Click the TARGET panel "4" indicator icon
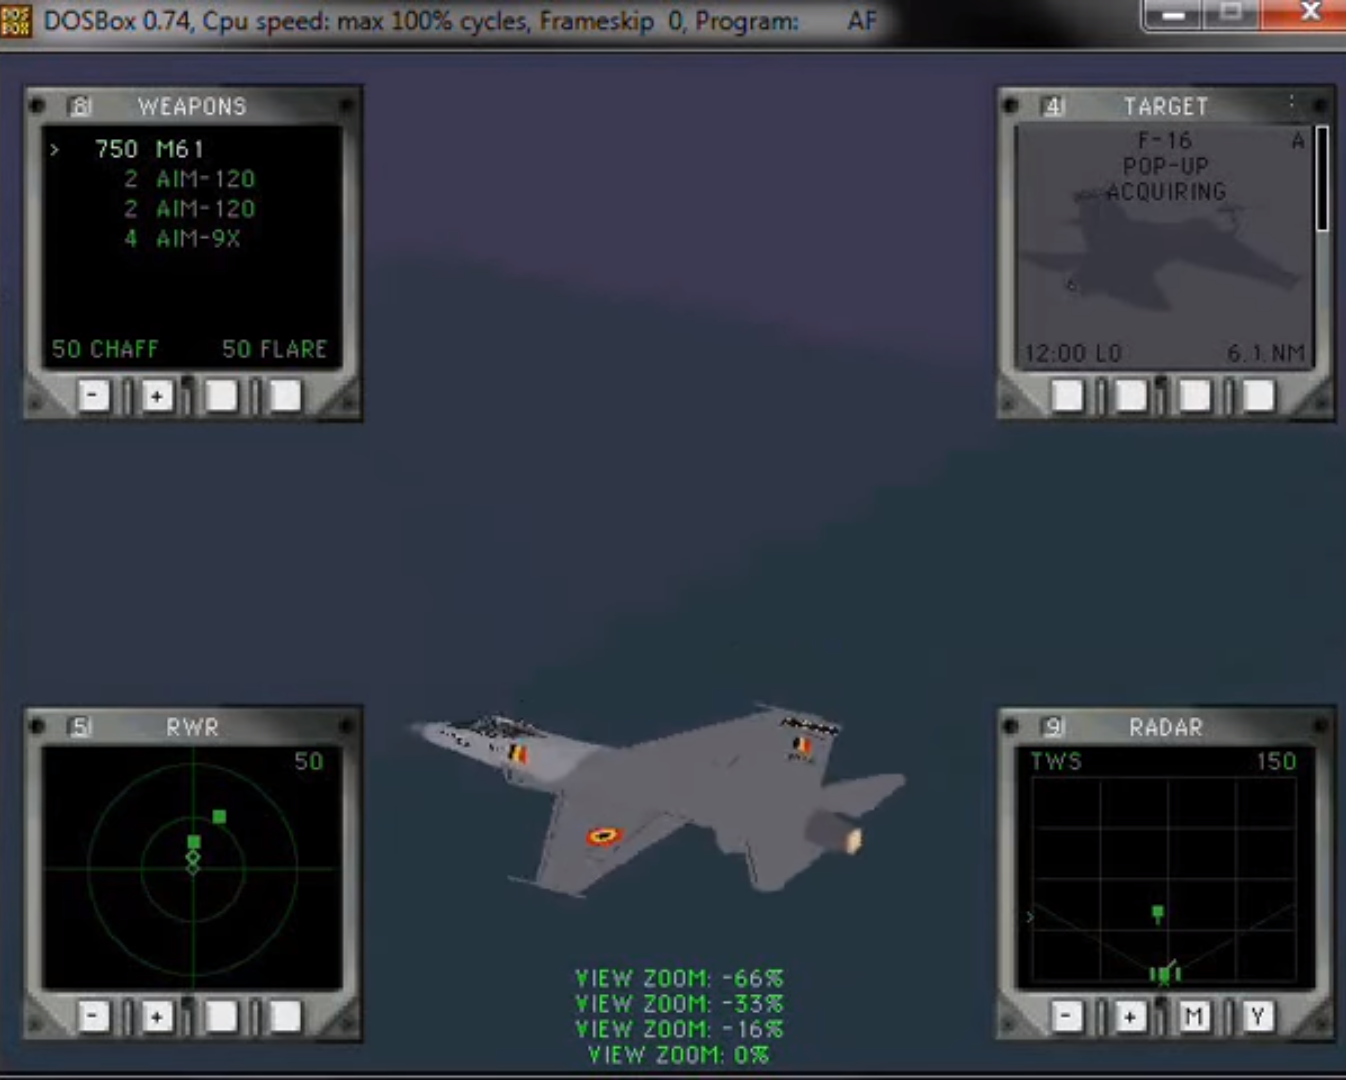Screen dimensions: 1346x1080 1053,107
